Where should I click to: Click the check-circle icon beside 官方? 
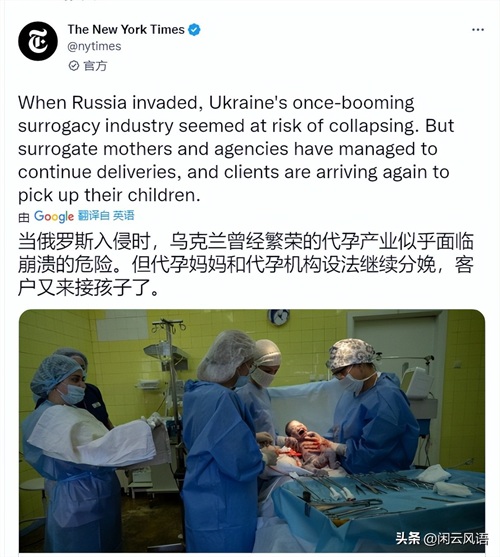tap(74, 66)
